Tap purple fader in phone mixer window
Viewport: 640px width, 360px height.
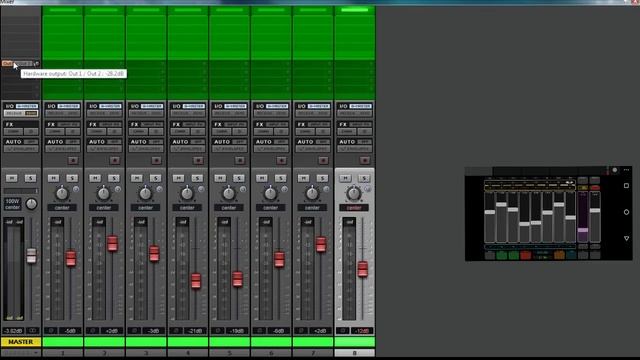583,230
